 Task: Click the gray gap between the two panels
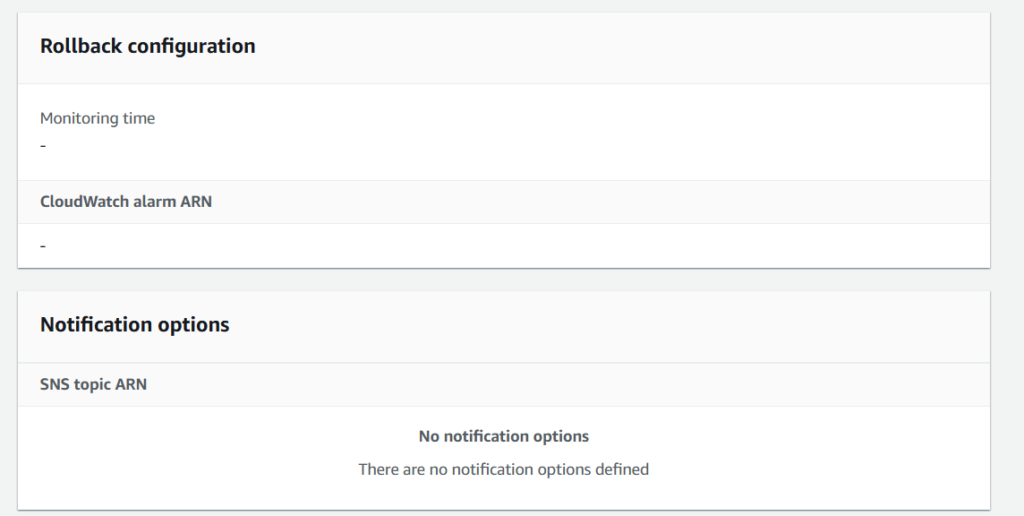[503, 280]
